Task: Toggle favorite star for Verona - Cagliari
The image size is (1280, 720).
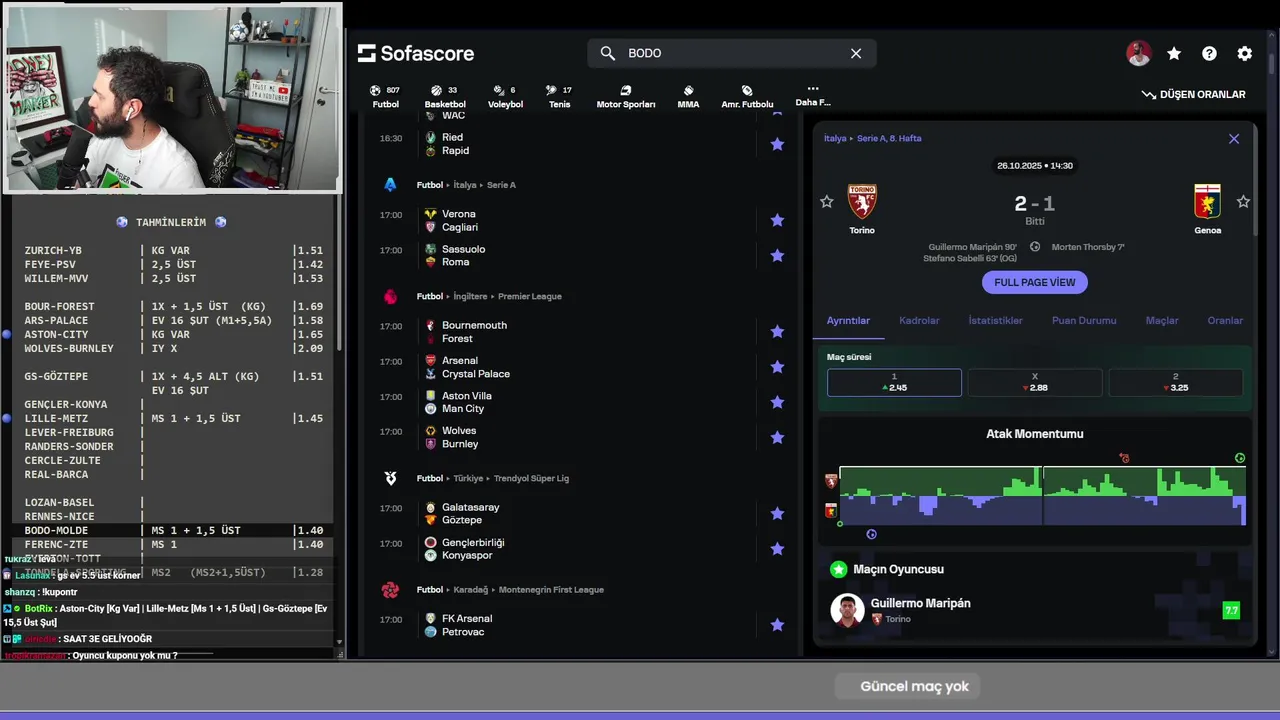Action: tap(777, 220)
